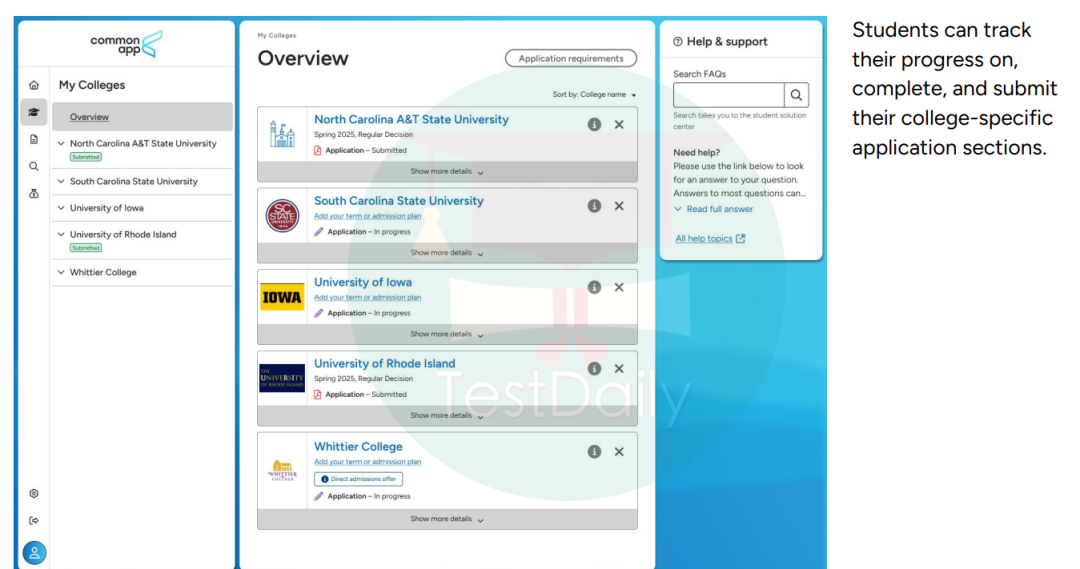Viewport: 1080px width, 569px height.
Task: Click Submitted badge under University of Rhode Island sidebar
Action: click(x=86, y=248)
